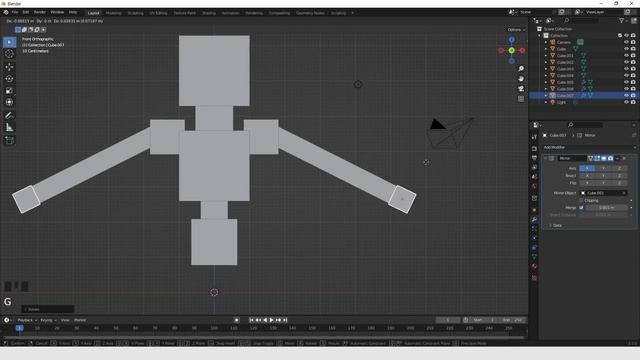Open the Window menu

57,13
